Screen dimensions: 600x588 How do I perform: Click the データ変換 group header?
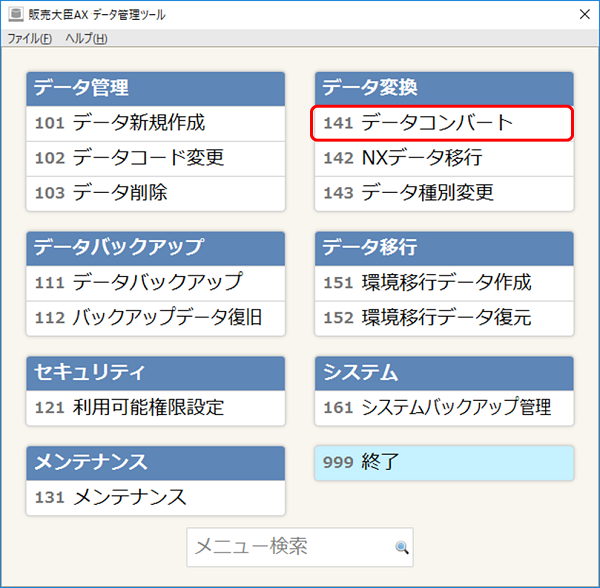pos(444,89)
